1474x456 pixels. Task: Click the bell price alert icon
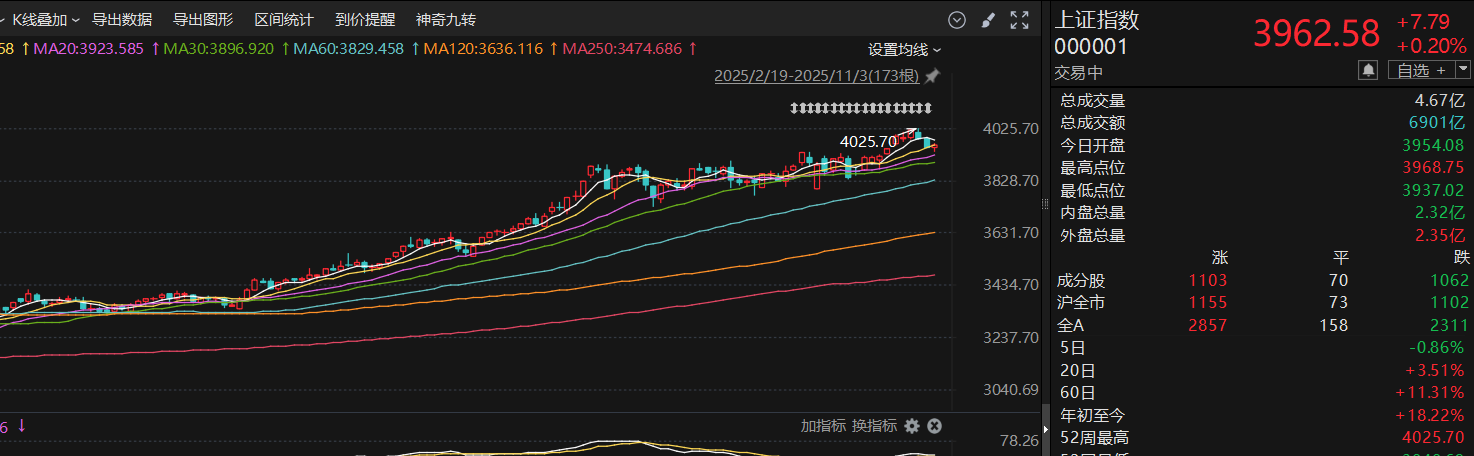pyautogui.click(x=1367, y=70)
